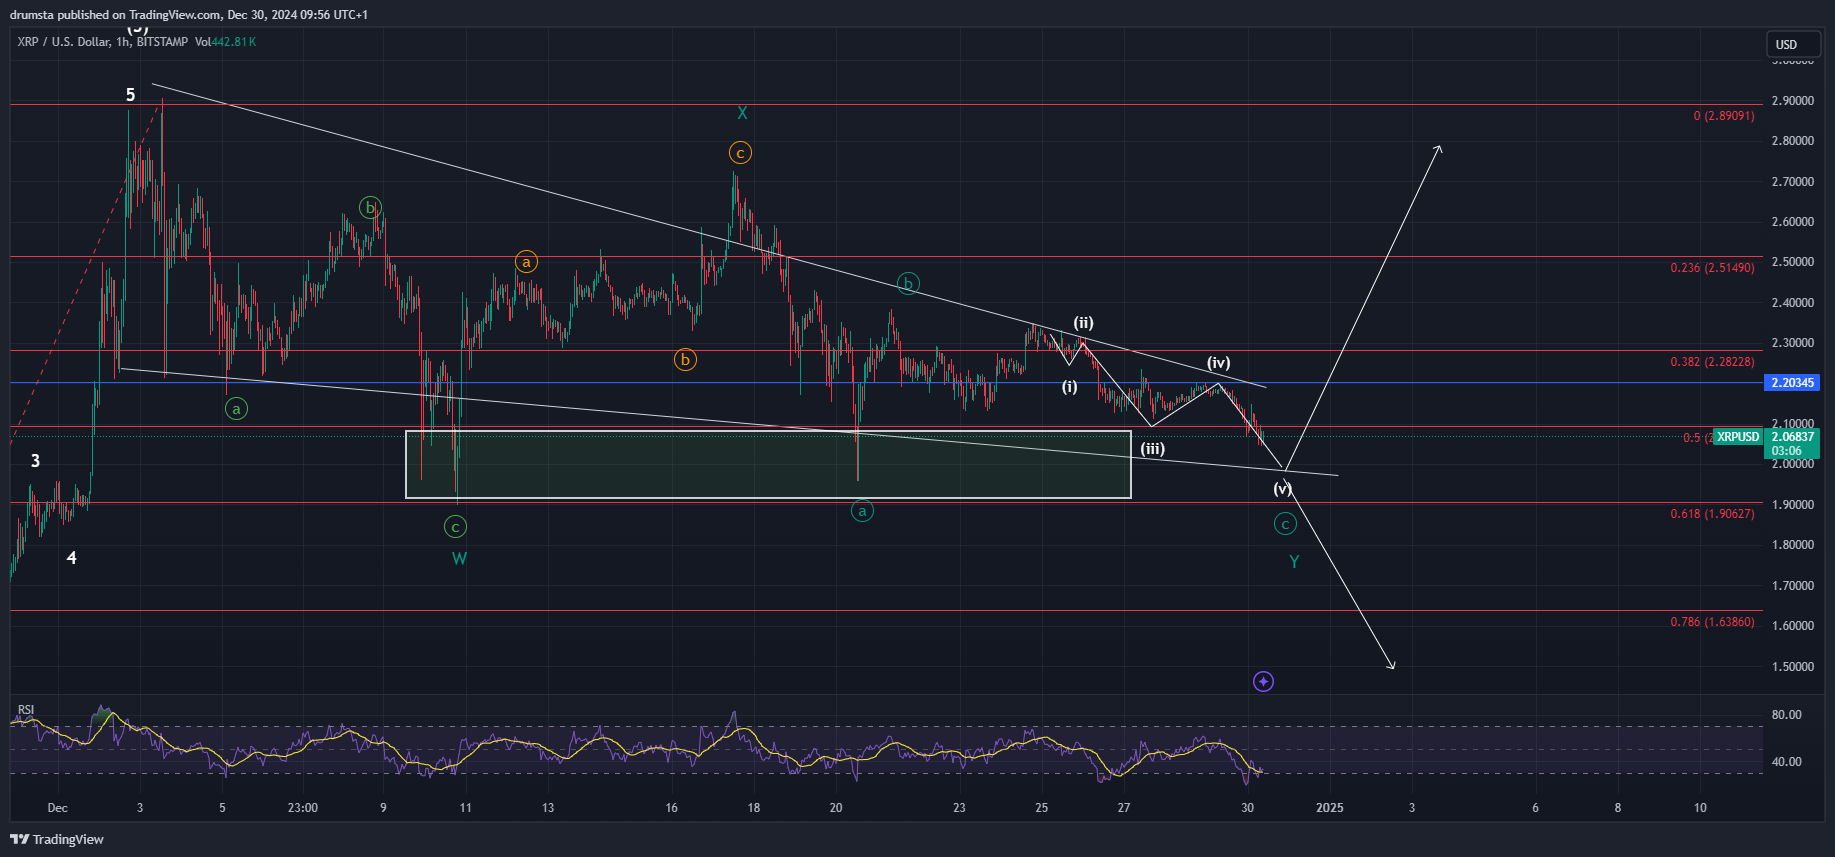This screenshot has width=1835, height=857.
Task: Open the USD currency selector
Action: (1793, 45)
